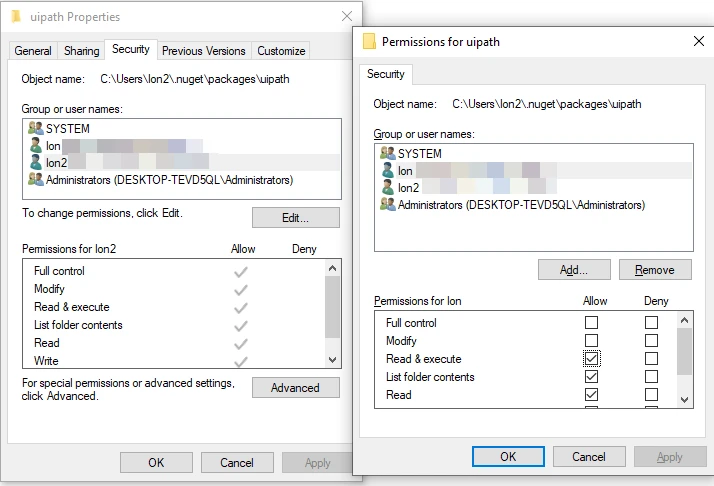Remove the selected user

655,270
